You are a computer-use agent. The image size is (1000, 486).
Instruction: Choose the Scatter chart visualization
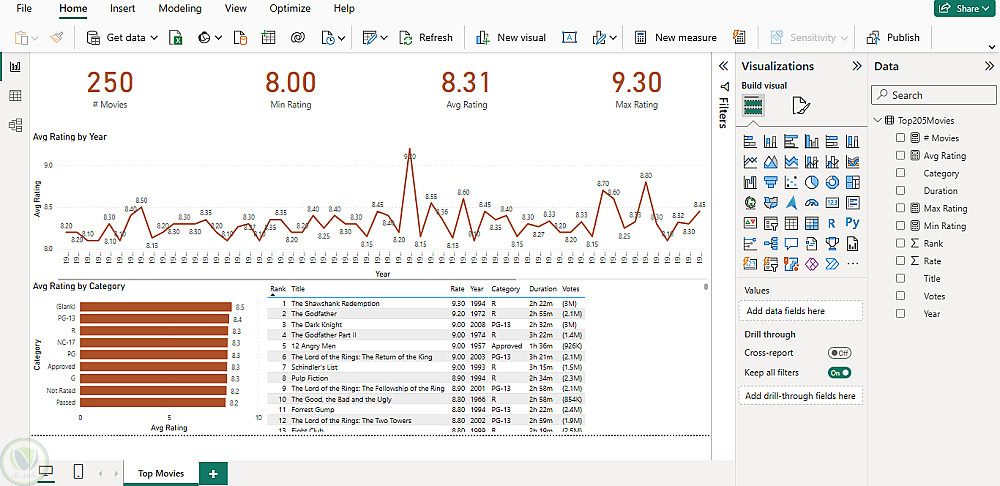(791, 182)
